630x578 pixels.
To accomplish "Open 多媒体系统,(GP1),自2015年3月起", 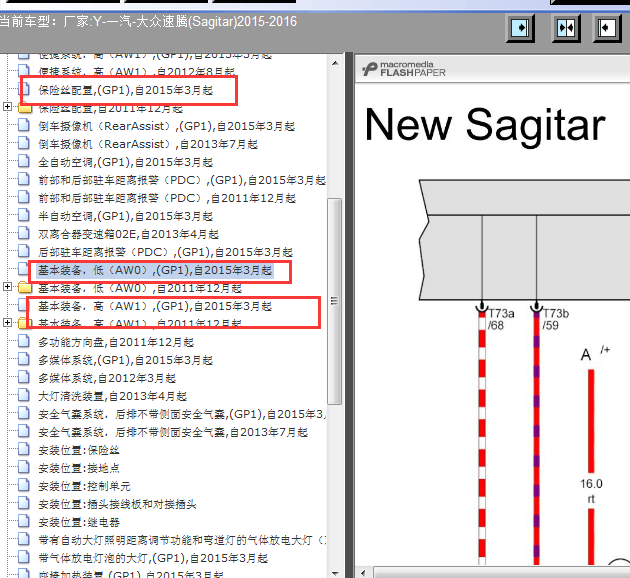I will coord(125,360).
